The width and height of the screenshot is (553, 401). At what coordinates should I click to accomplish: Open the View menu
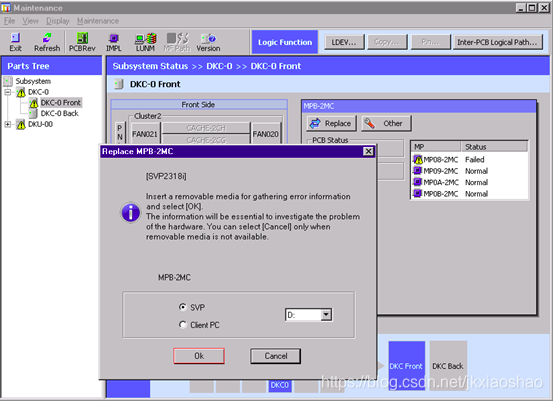click(30, 21)
